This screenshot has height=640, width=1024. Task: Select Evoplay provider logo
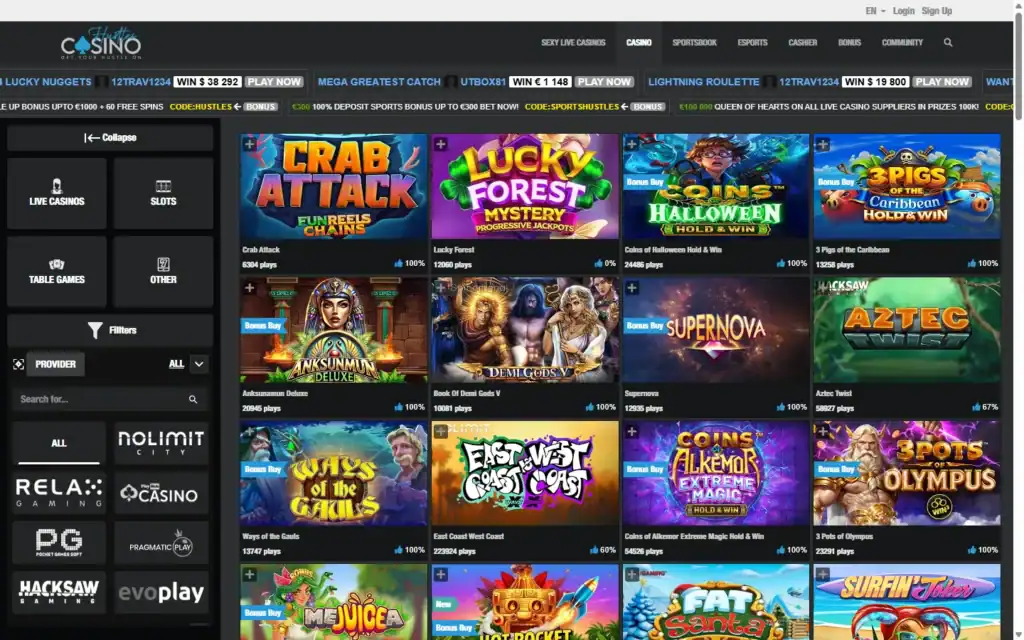(x=161, y=592)
